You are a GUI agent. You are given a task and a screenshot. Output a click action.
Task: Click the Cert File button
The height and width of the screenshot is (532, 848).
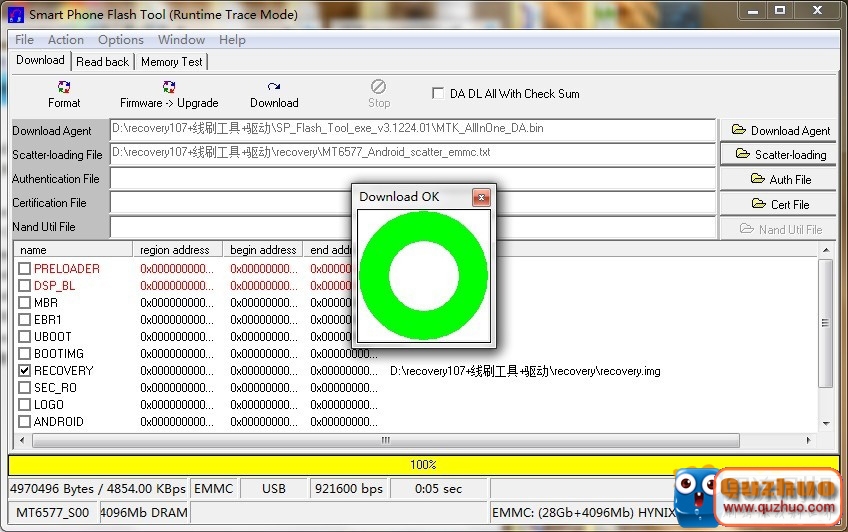pyautogui.click(x=778, y=204)
